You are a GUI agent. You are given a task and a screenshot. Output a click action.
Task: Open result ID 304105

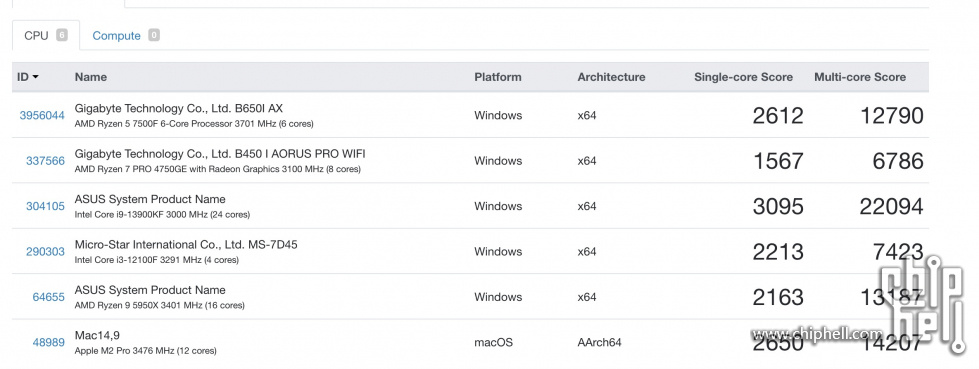click(45, 206)
